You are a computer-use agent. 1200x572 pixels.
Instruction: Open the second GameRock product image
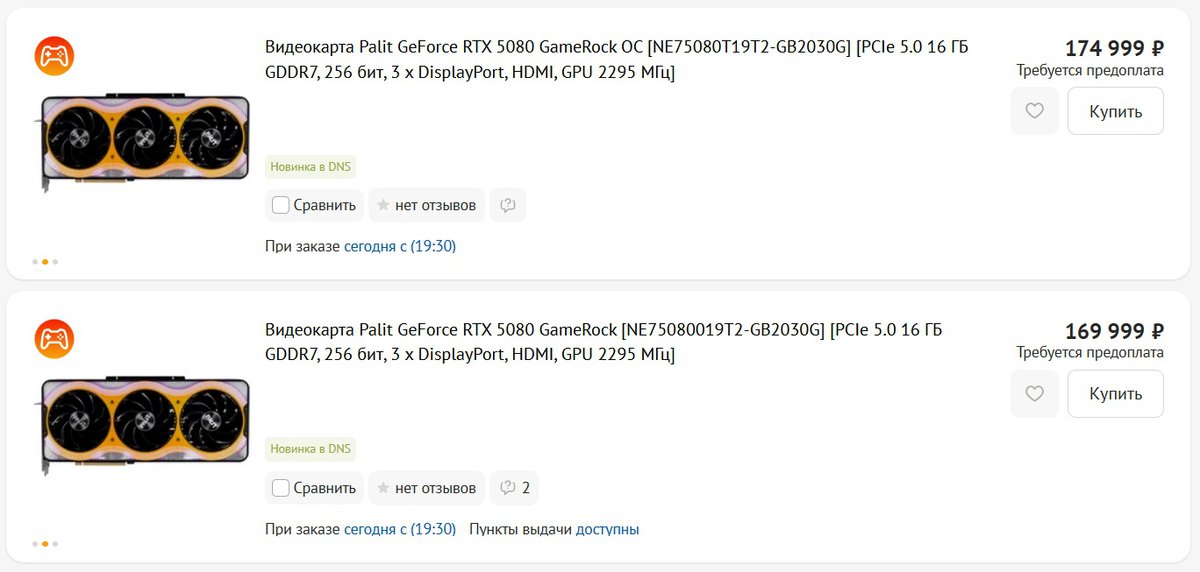pyautogui.click(x=144, y=425)
